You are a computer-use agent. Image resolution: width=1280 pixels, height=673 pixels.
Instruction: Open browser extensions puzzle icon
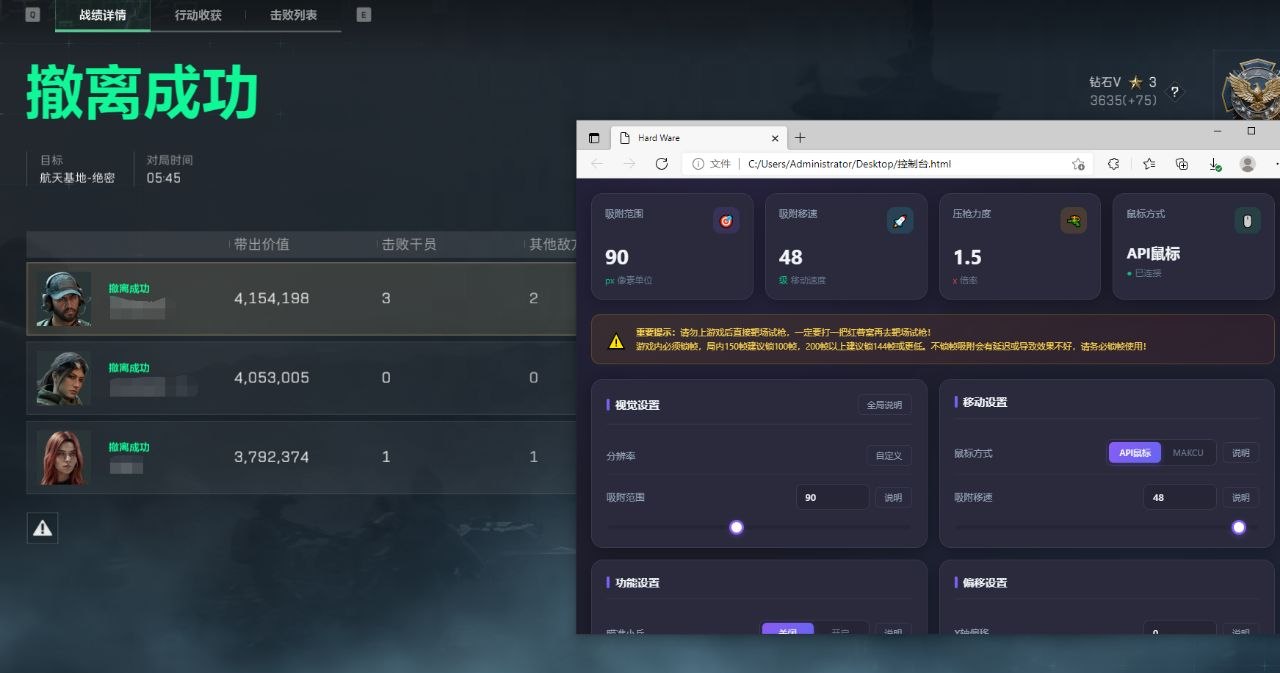[x=1113, y=164]
